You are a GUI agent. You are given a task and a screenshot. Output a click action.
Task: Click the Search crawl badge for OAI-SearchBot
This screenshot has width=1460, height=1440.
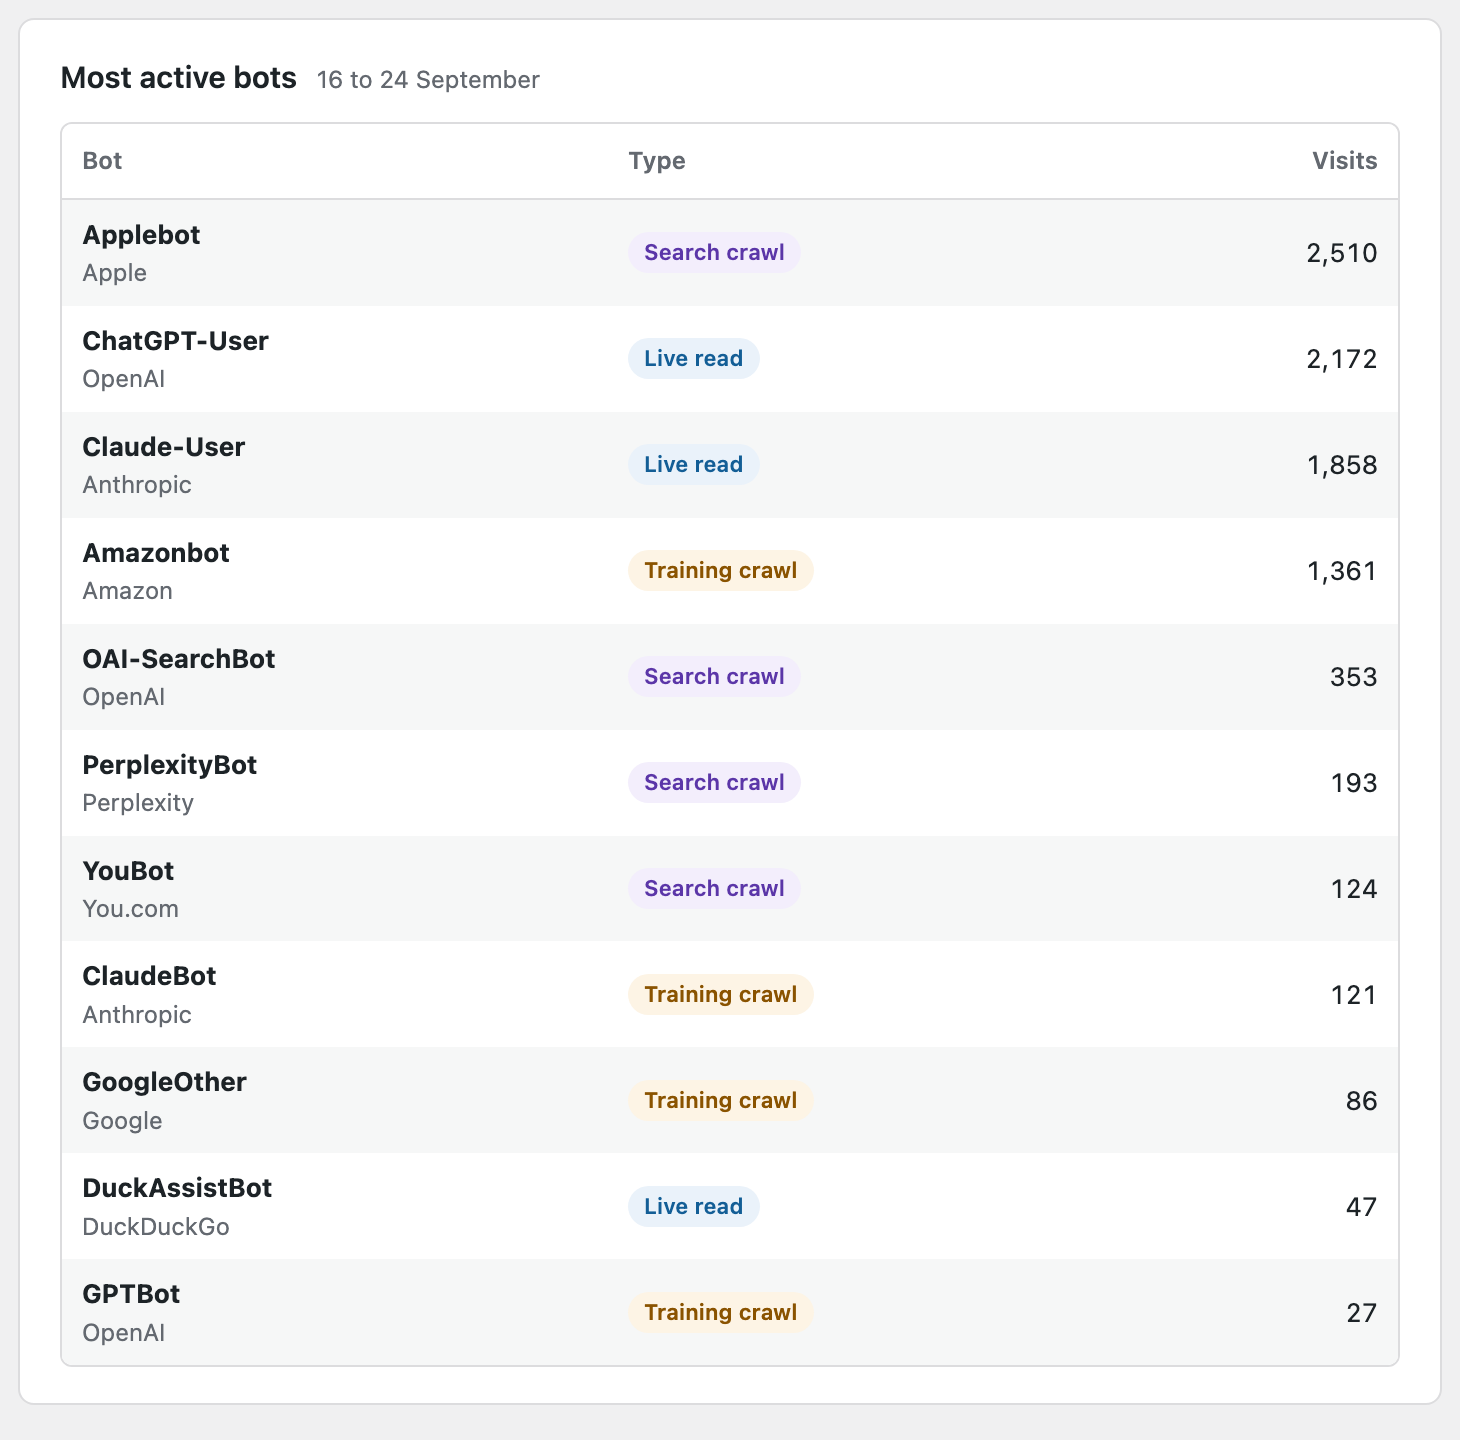click(714, 677)
